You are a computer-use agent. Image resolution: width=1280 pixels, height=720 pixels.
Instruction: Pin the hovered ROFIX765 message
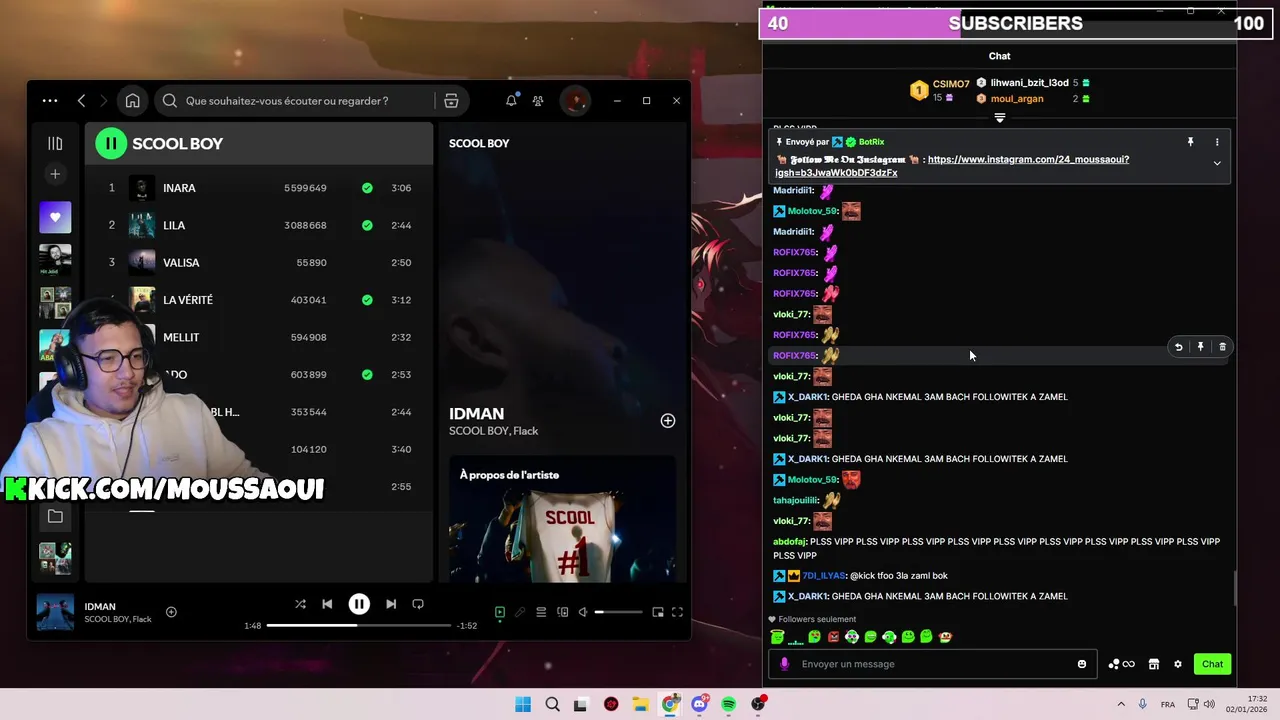coord(1200,347)
